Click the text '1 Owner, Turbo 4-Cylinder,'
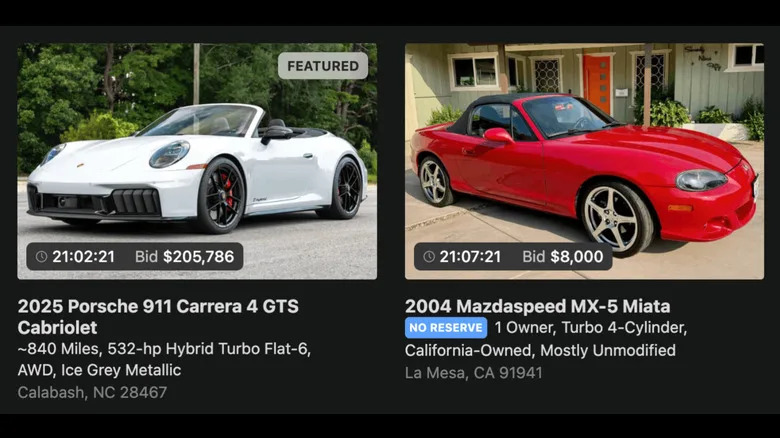Screen dimensions: 780x438 (591, 328)
